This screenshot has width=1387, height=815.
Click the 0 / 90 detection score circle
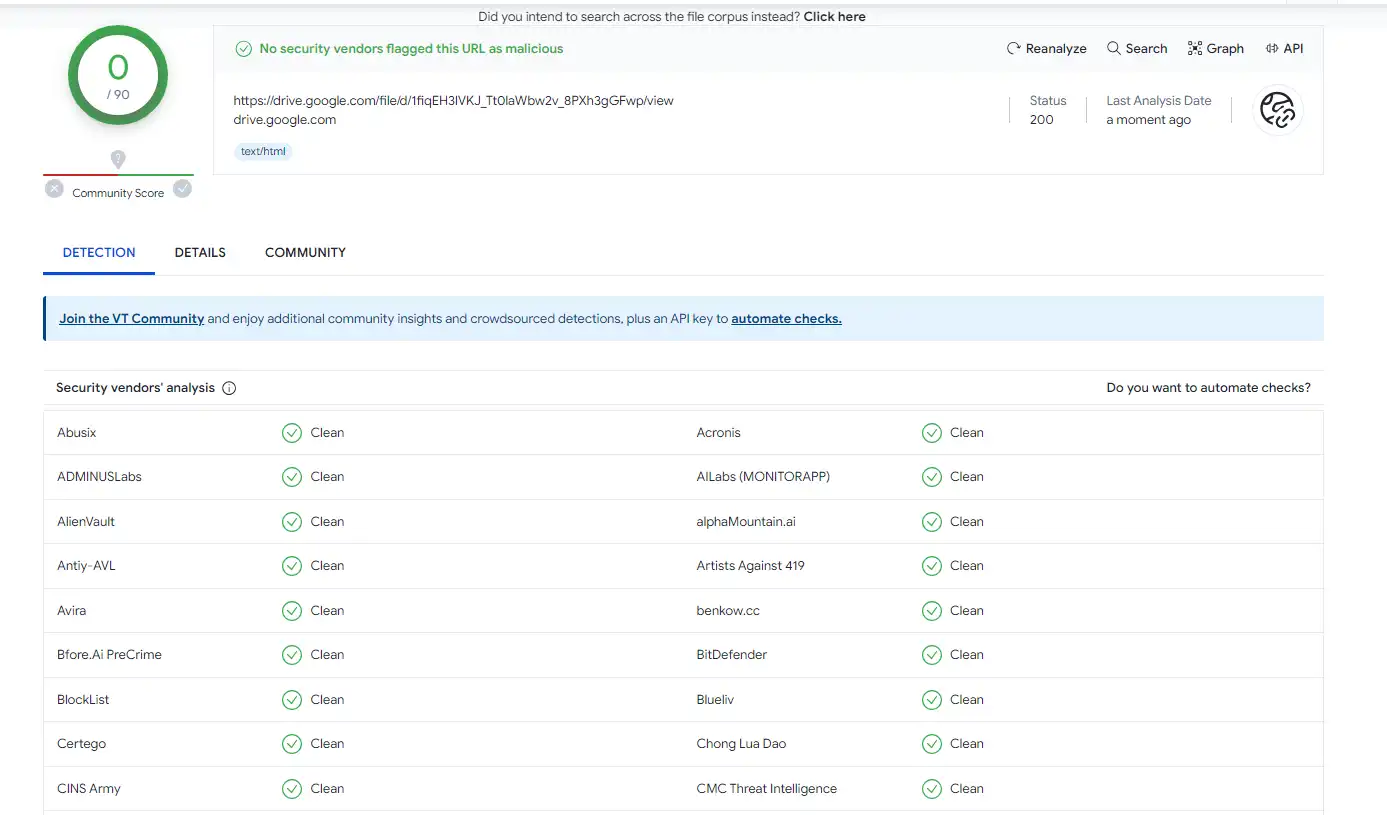(118, 76)
